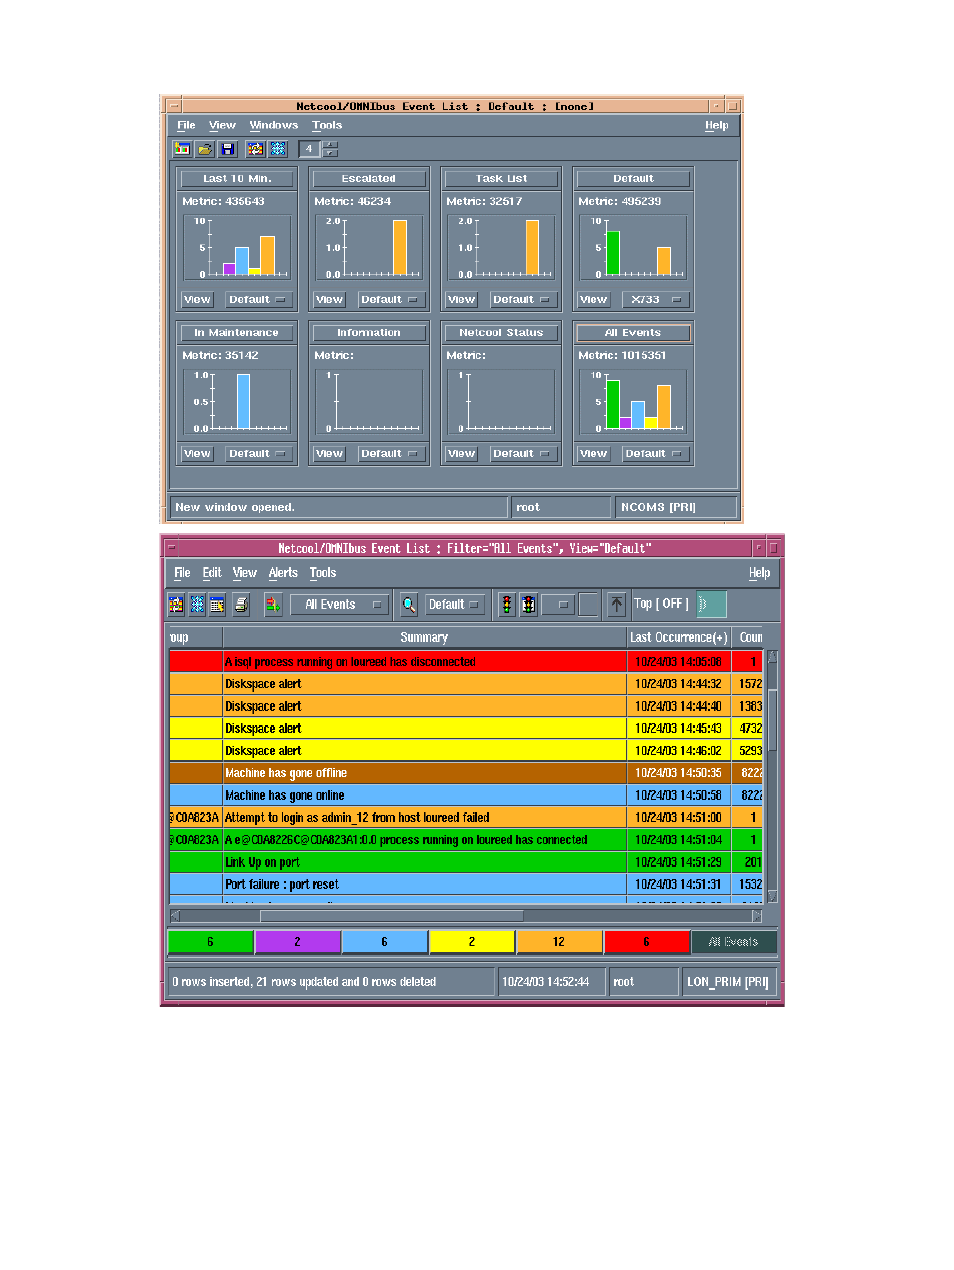Click red severity count bar showing 6
The width and height of the screenshot is (954, 1270).
tap(646, 942)
